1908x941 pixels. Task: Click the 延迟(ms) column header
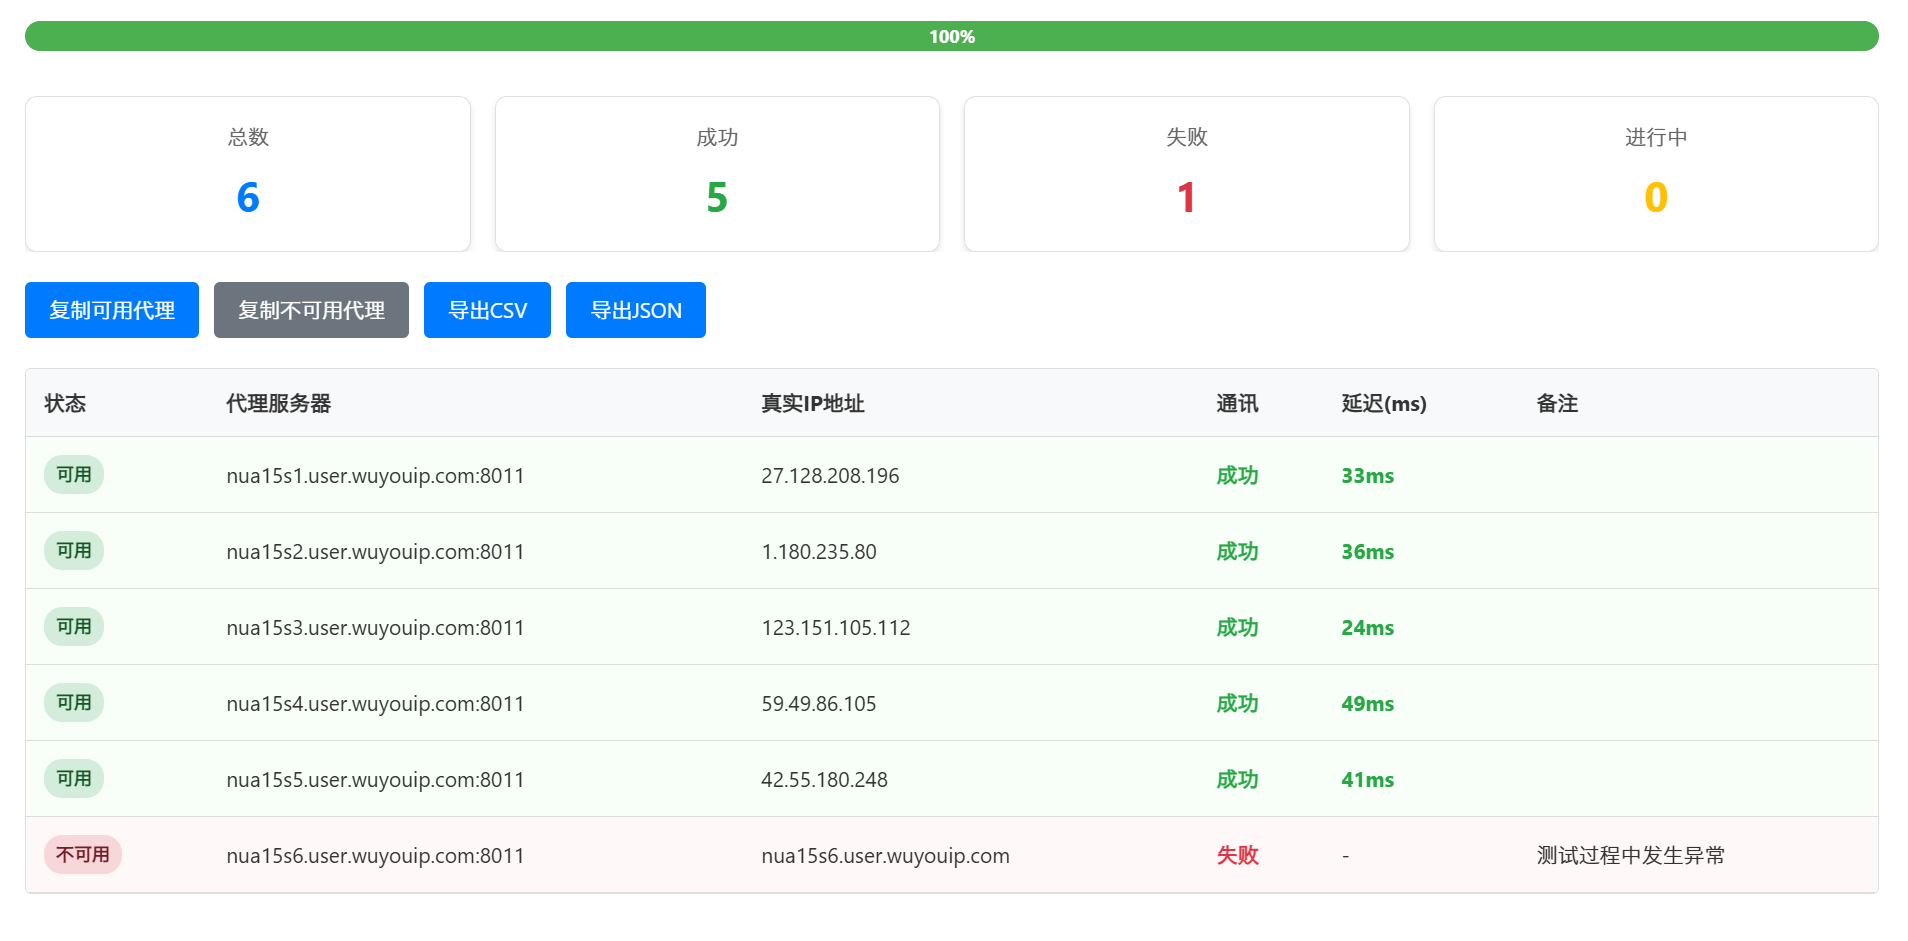pos(1383,403)
